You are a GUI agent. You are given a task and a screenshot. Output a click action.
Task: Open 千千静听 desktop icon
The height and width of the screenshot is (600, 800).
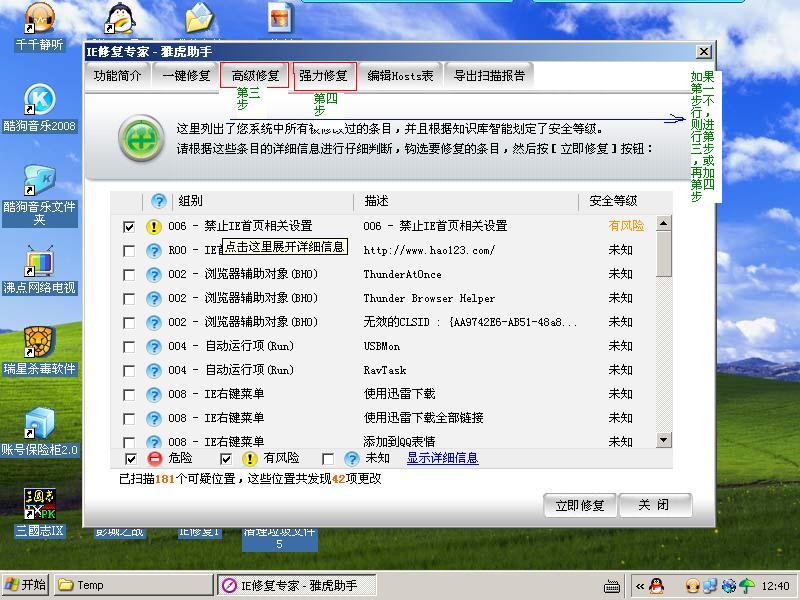39,21
